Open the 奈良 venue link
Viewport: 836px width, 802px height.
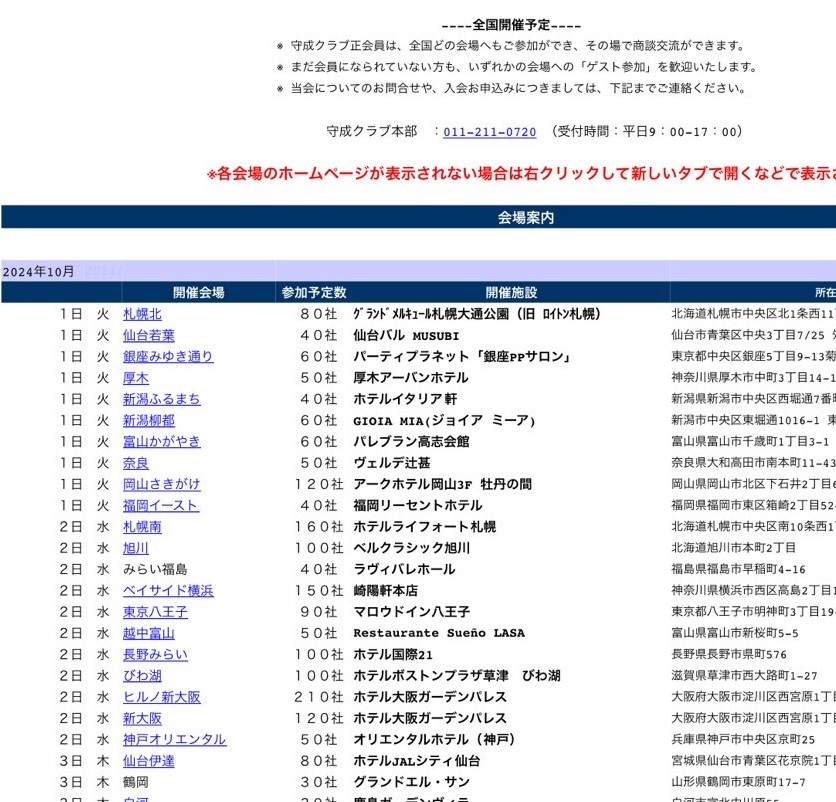(136, 463)
